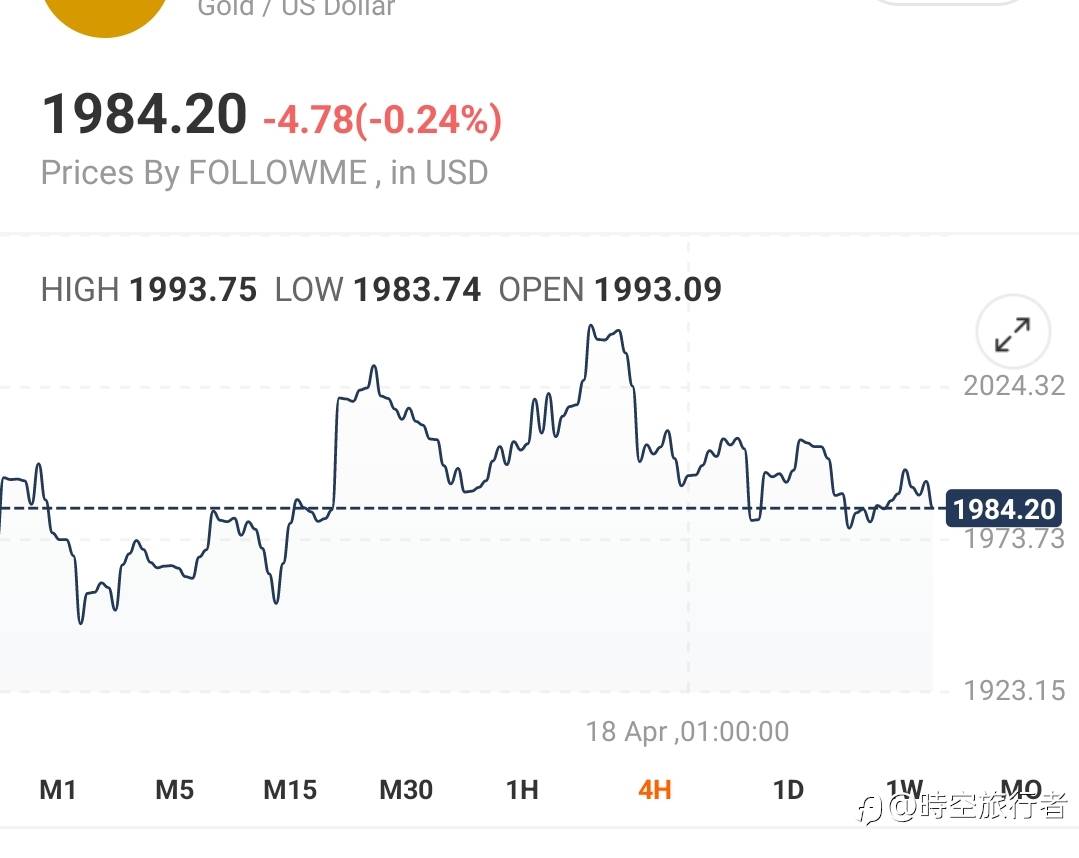Tap the large 1984.20 current price
This screenshot has width=1079, height=858.
[144, 114]
